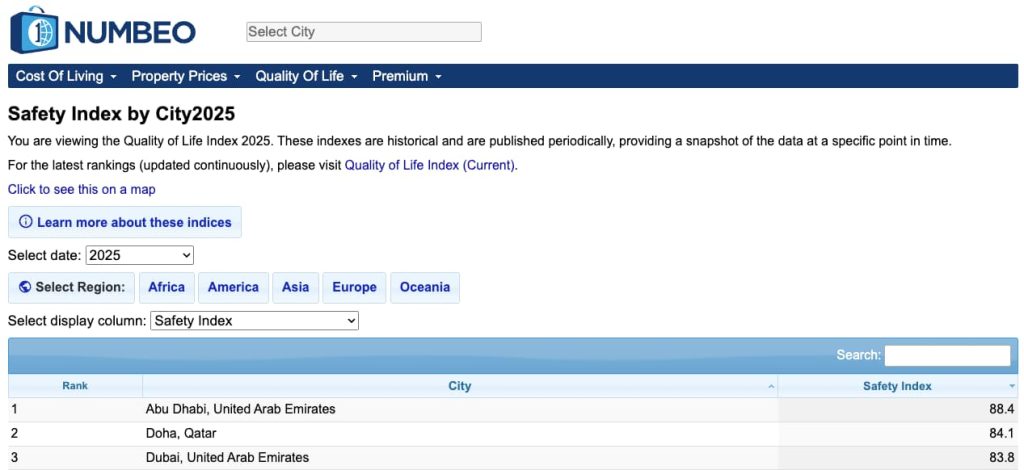This screenshot has width=1024, height=470.
Task: Expand the Premium menu
Action: click(407, 76)
